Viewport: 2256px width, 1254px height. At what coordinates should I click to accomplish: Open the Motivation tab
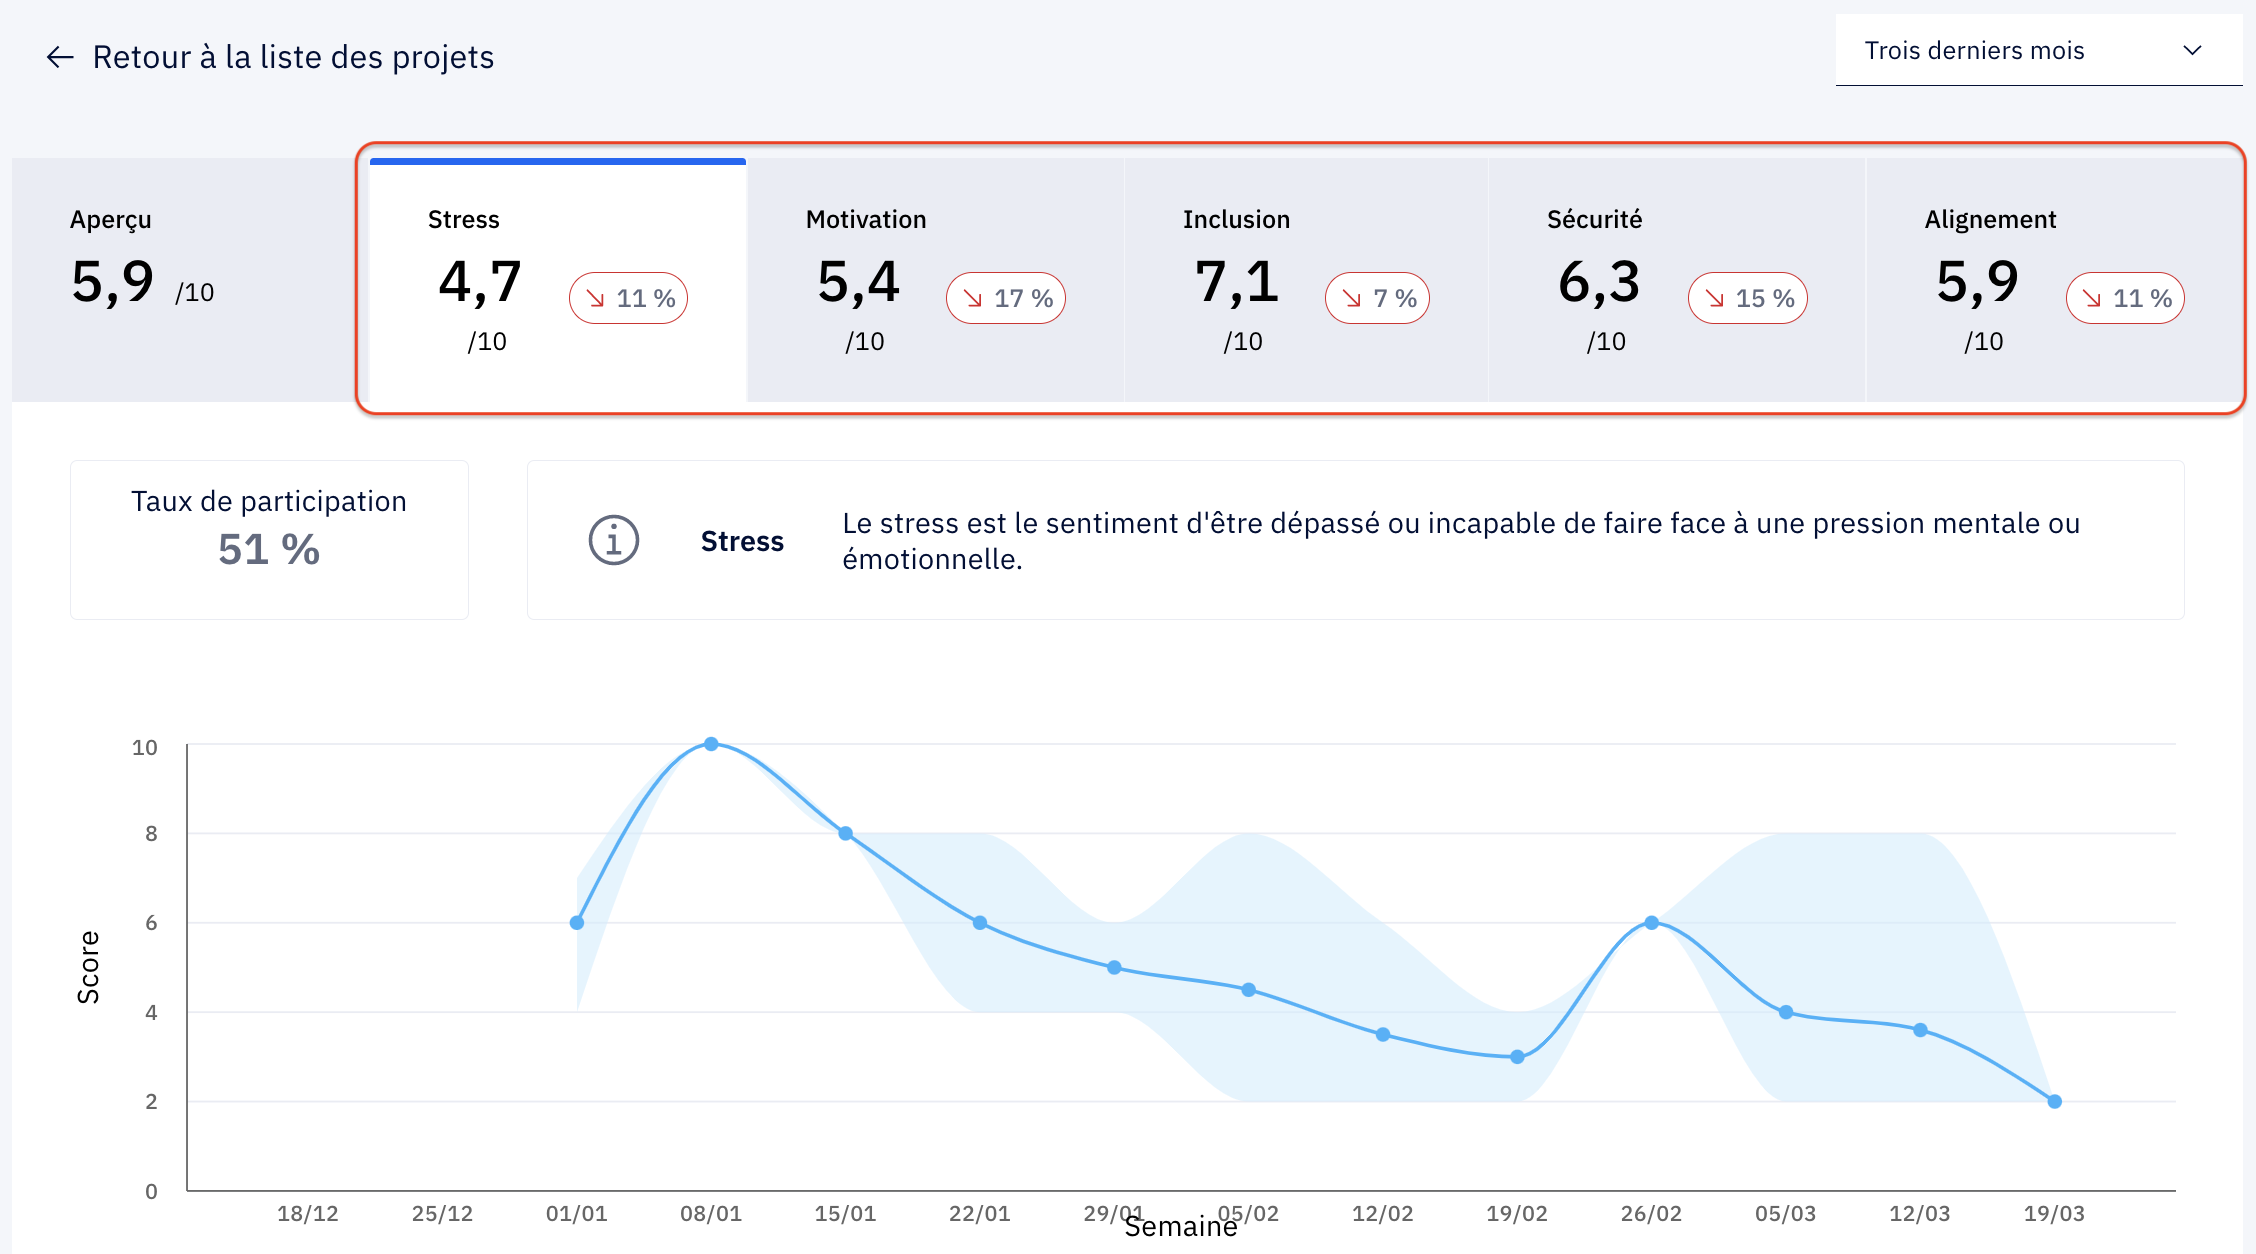pos(936,280)
